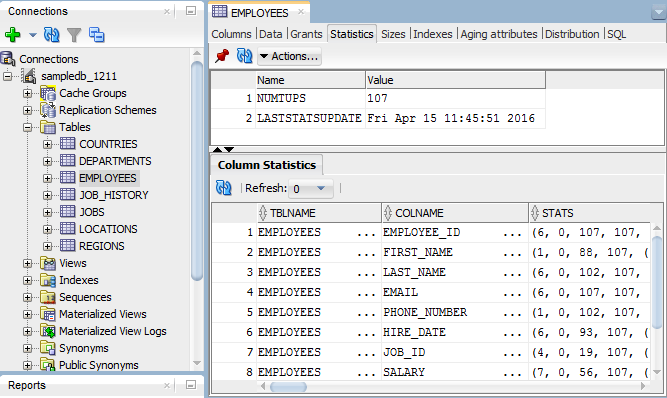Expand the DEPARTMENTS table node

[x=48, y=162]
